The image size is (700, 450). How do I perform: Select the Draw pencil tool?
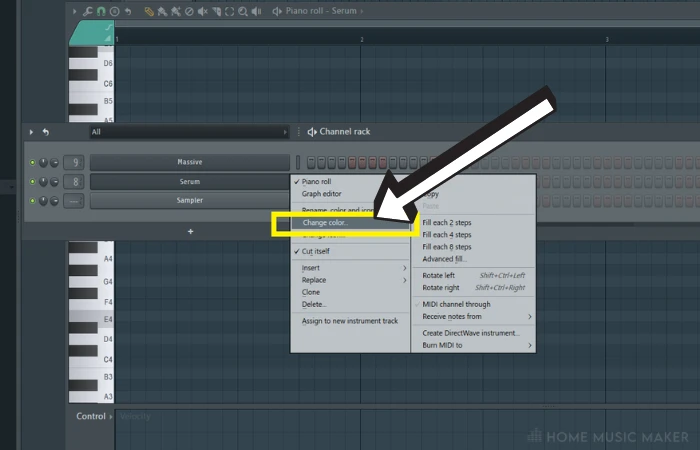(x=149, y=11)
